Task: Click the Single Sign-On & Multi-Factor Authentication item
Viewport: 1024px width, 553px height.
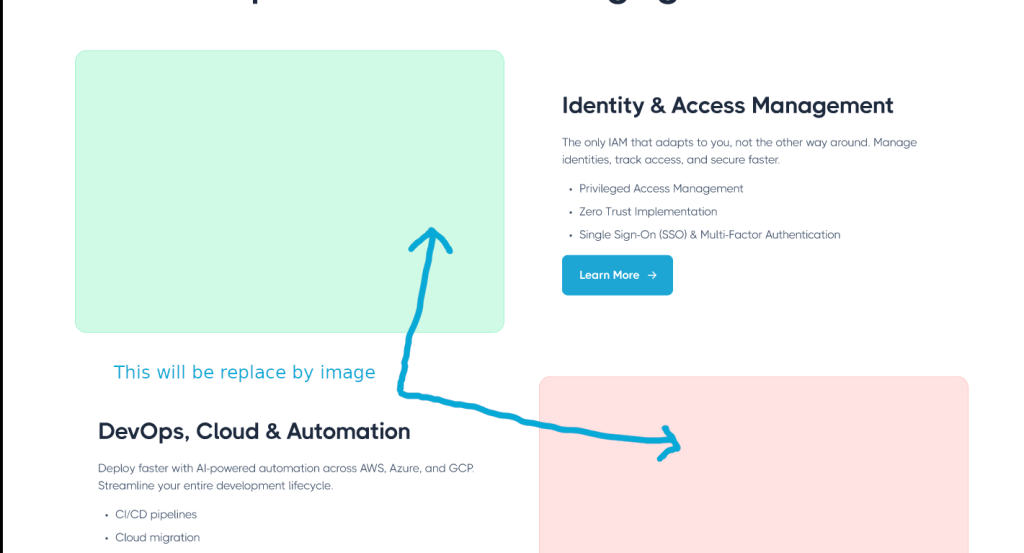Action: tap(709, 235)
